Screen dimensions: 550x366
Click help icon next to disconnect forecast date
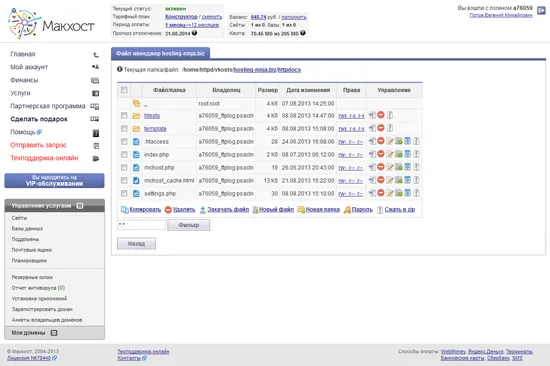(x=194, y=33)
